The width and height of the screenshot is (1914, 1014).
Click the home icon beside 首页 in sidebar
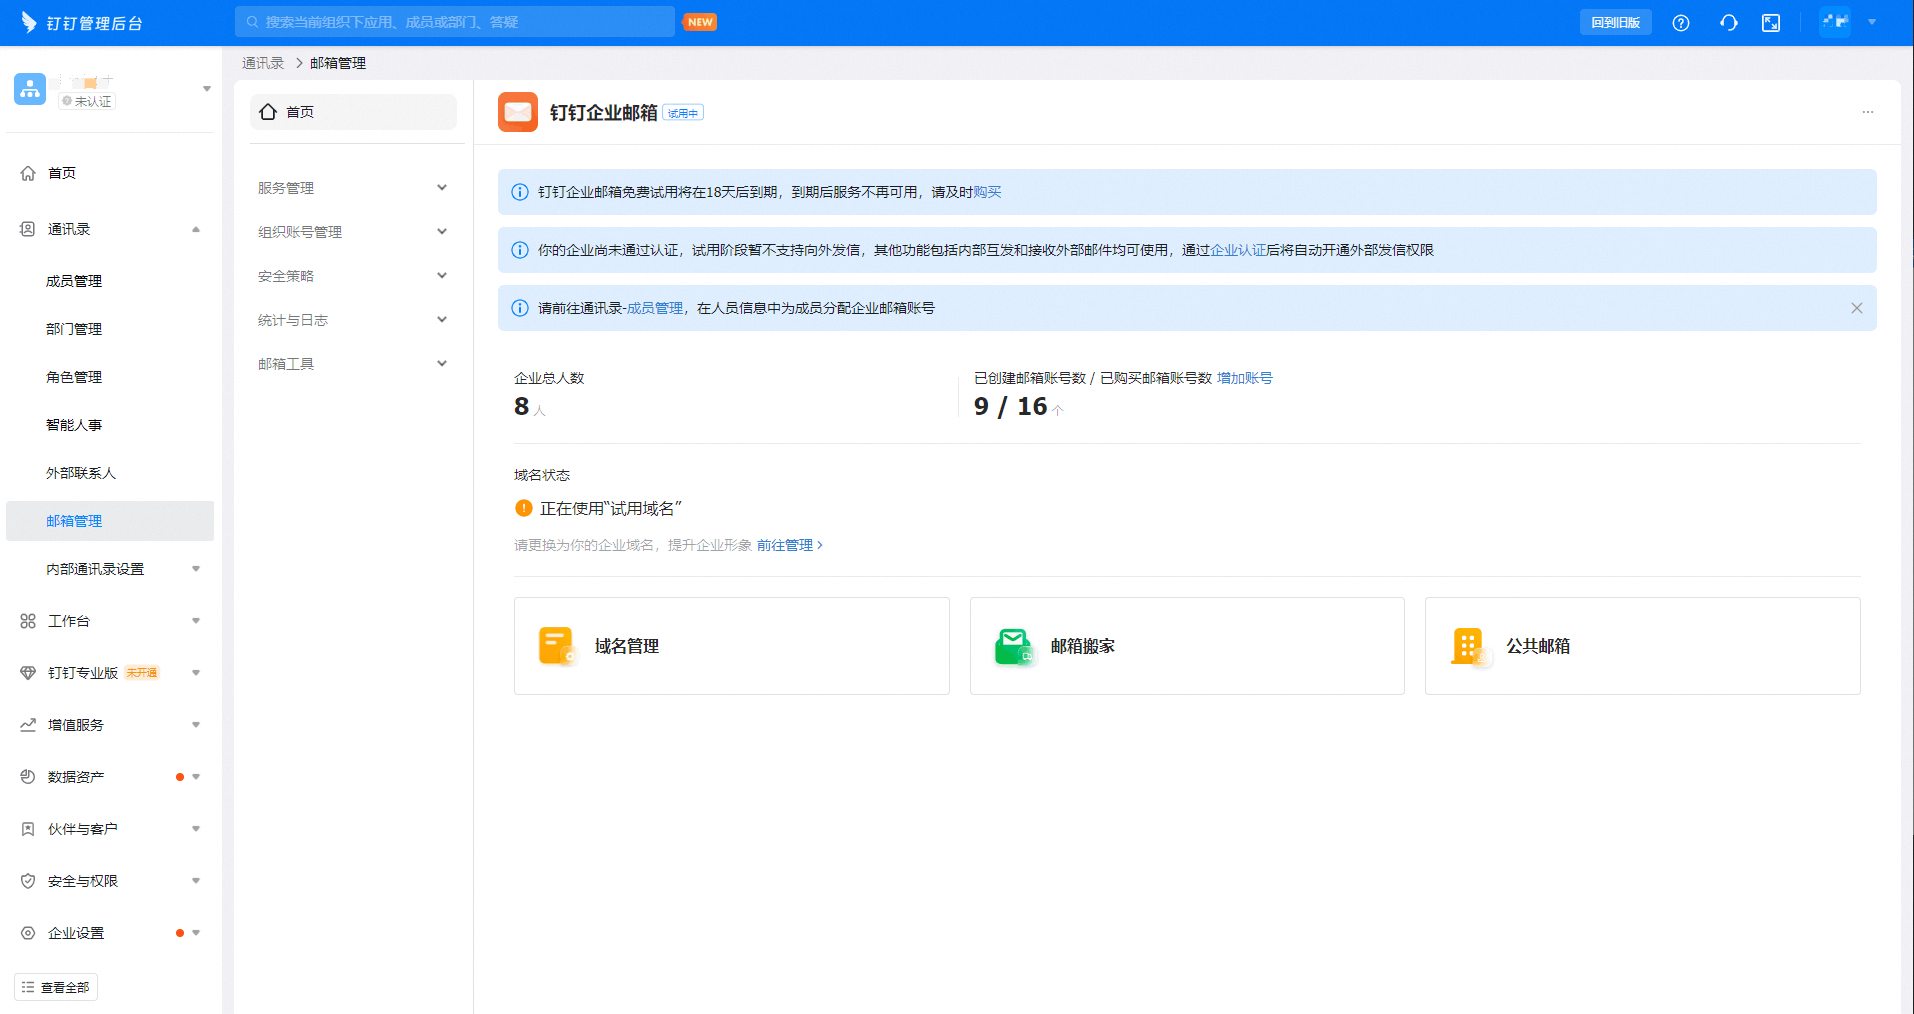pyautogui.click(x=28, y=173)
